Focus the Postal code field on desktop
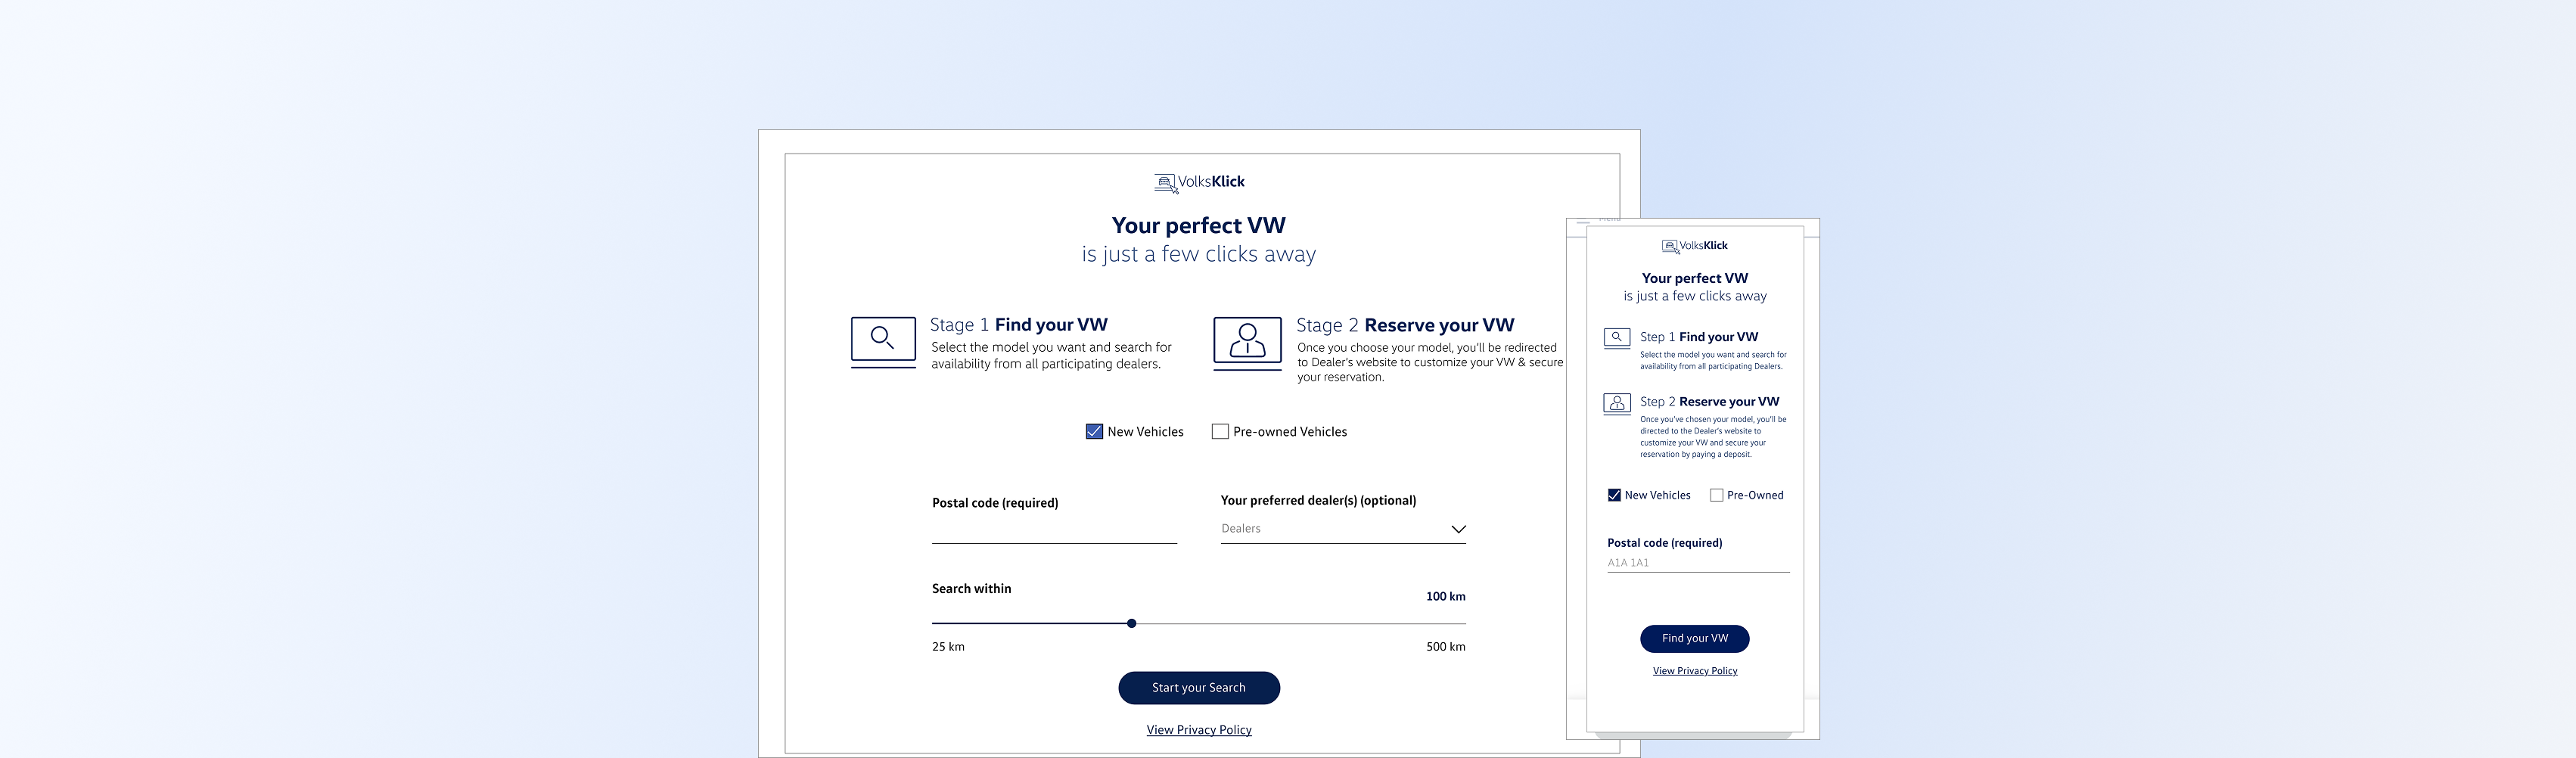 pos(1054,530)
